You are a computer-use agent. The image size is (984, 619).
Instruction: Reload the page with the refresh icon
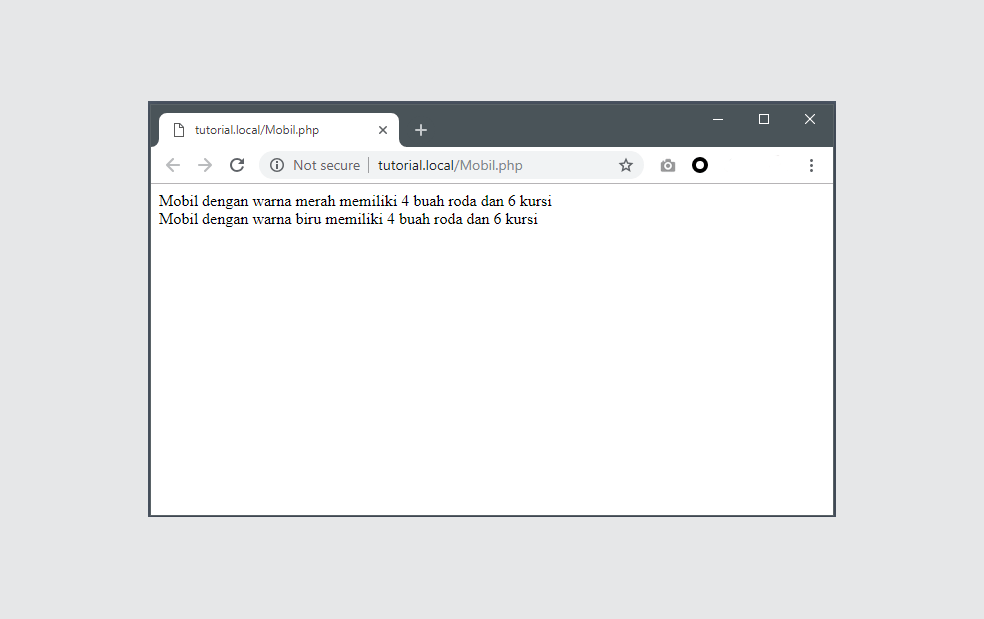pyautogui.click(x=237, y=165)
